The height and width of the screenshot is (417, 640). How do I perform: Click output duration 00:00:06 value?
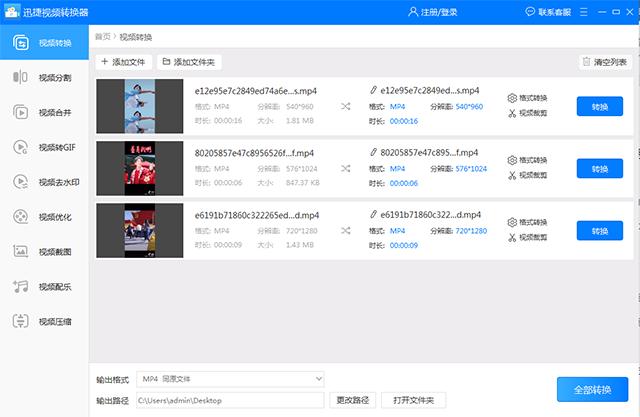[x=404, y=183]
